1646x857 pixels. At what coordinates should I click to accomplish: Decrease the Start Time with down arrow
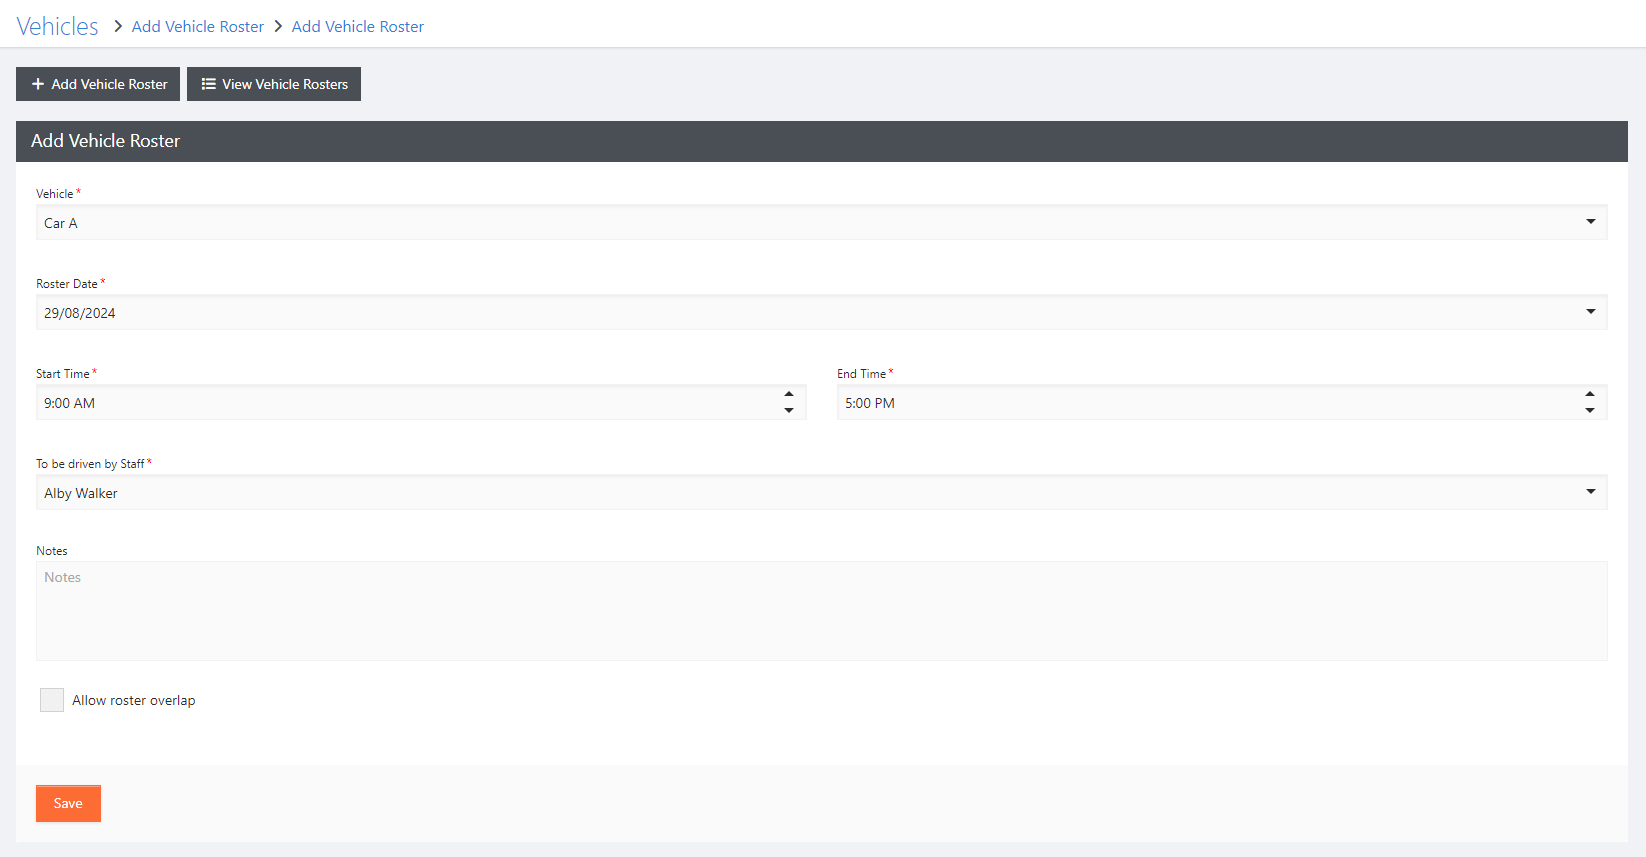[x=789, y=410]
